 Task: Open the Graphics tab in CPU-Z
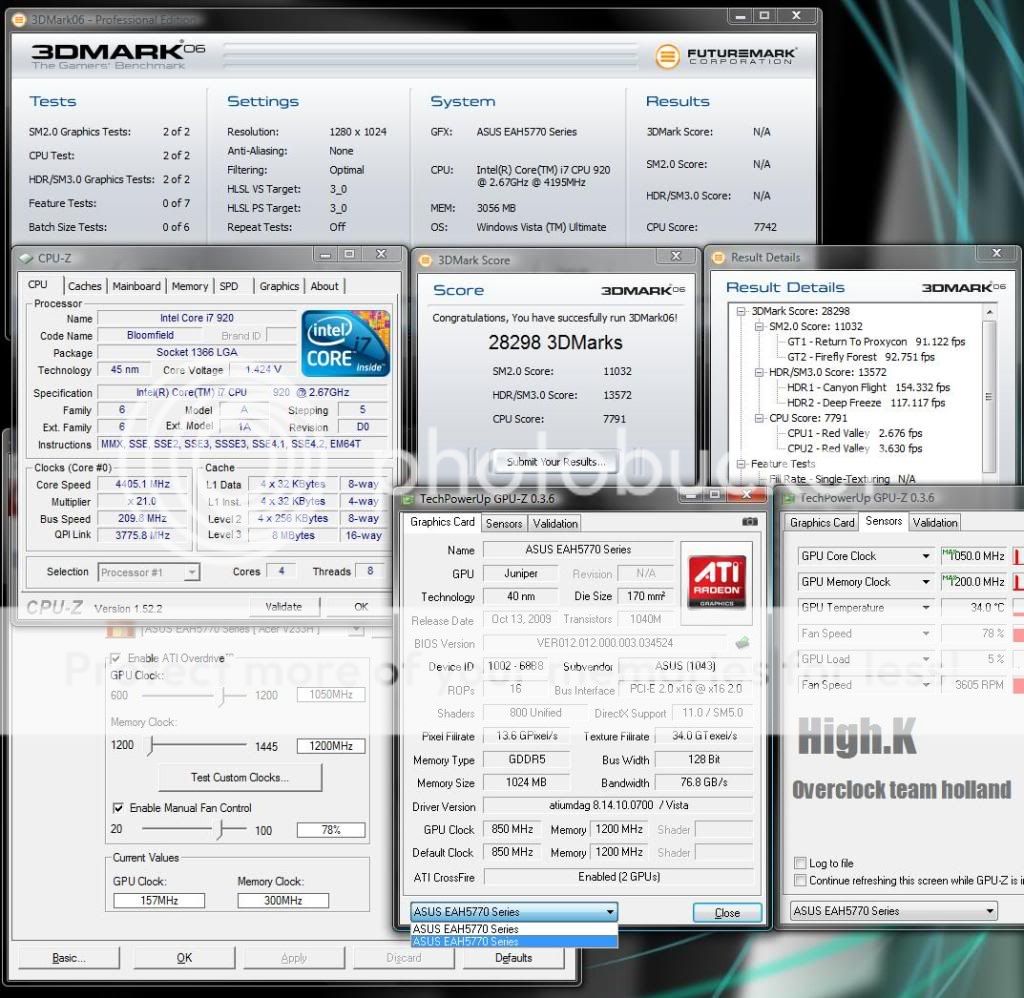coord(279,286)
